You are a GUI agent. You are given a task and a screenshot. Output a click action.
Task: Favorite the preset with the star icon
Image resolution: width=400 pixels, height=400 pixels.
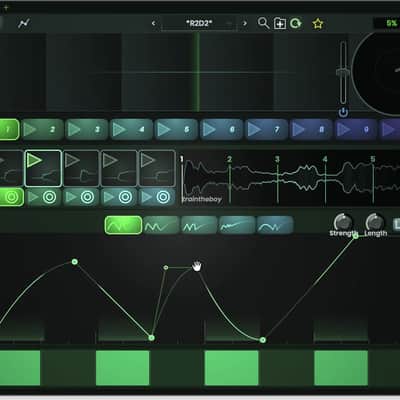click(x=318, y=24)
